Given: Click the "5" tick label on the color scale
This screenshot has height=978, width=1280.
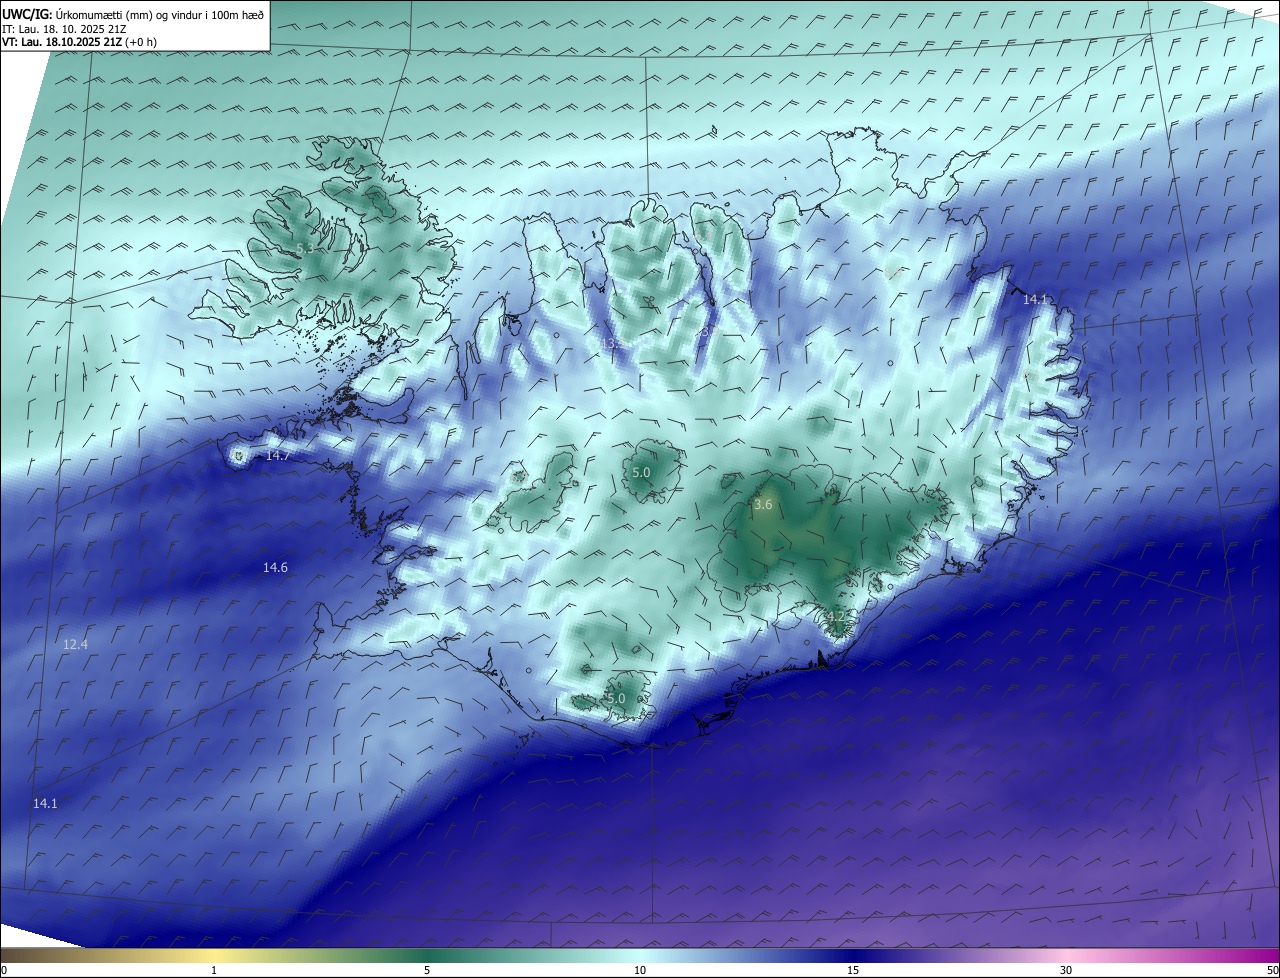Looking at the screenshot, I should (427, 970).
